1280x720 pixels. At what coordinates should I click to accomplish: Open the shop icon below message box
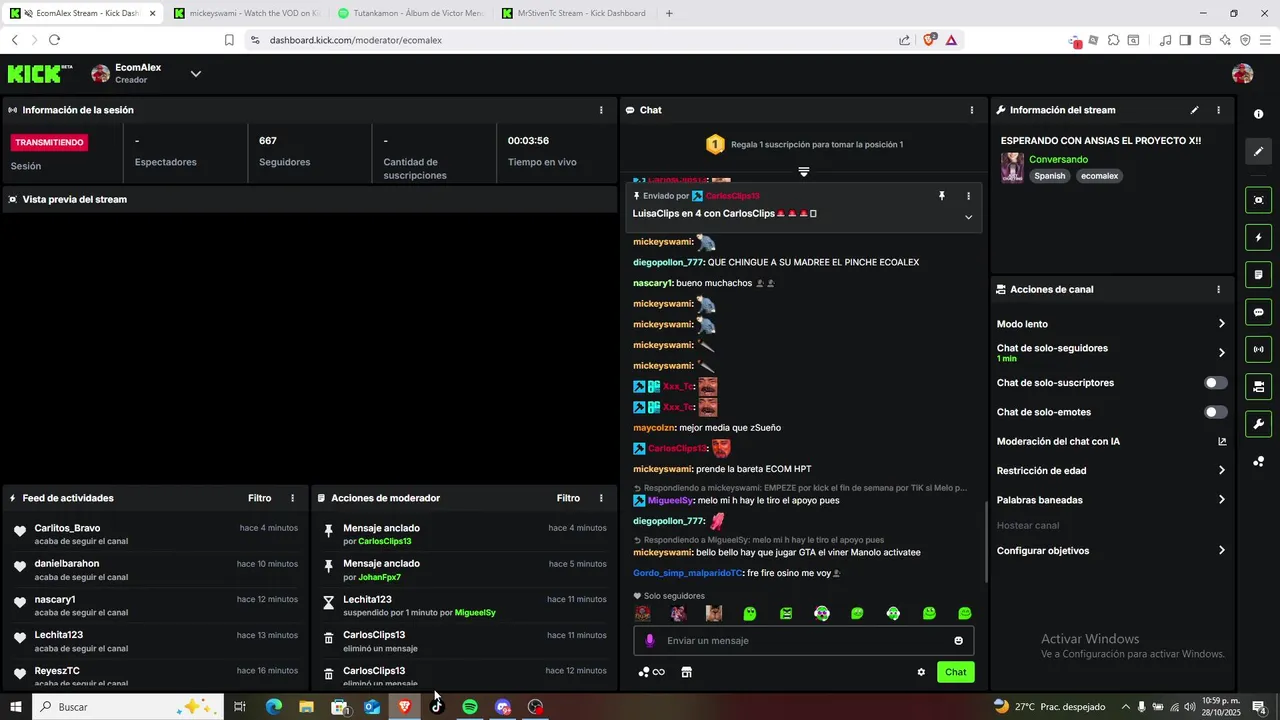click(x=686, y=672)
